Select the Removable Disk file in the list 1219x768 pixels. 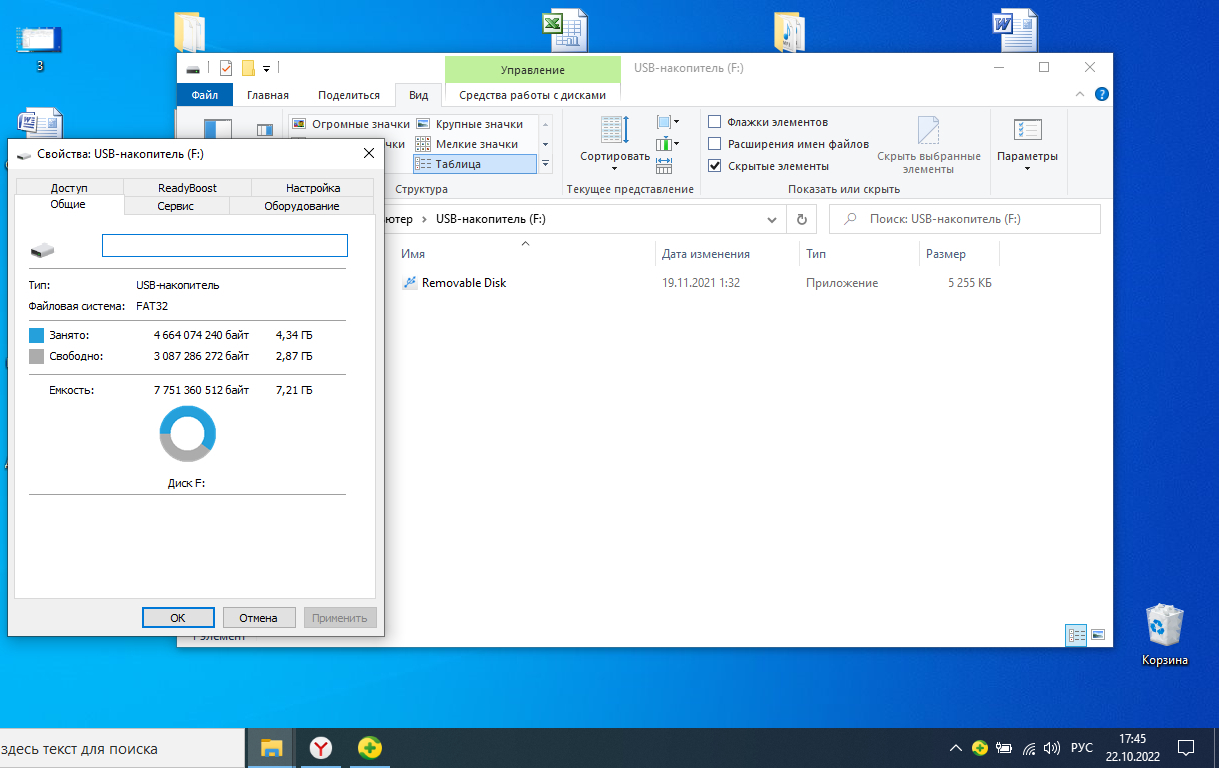(463, 283)
